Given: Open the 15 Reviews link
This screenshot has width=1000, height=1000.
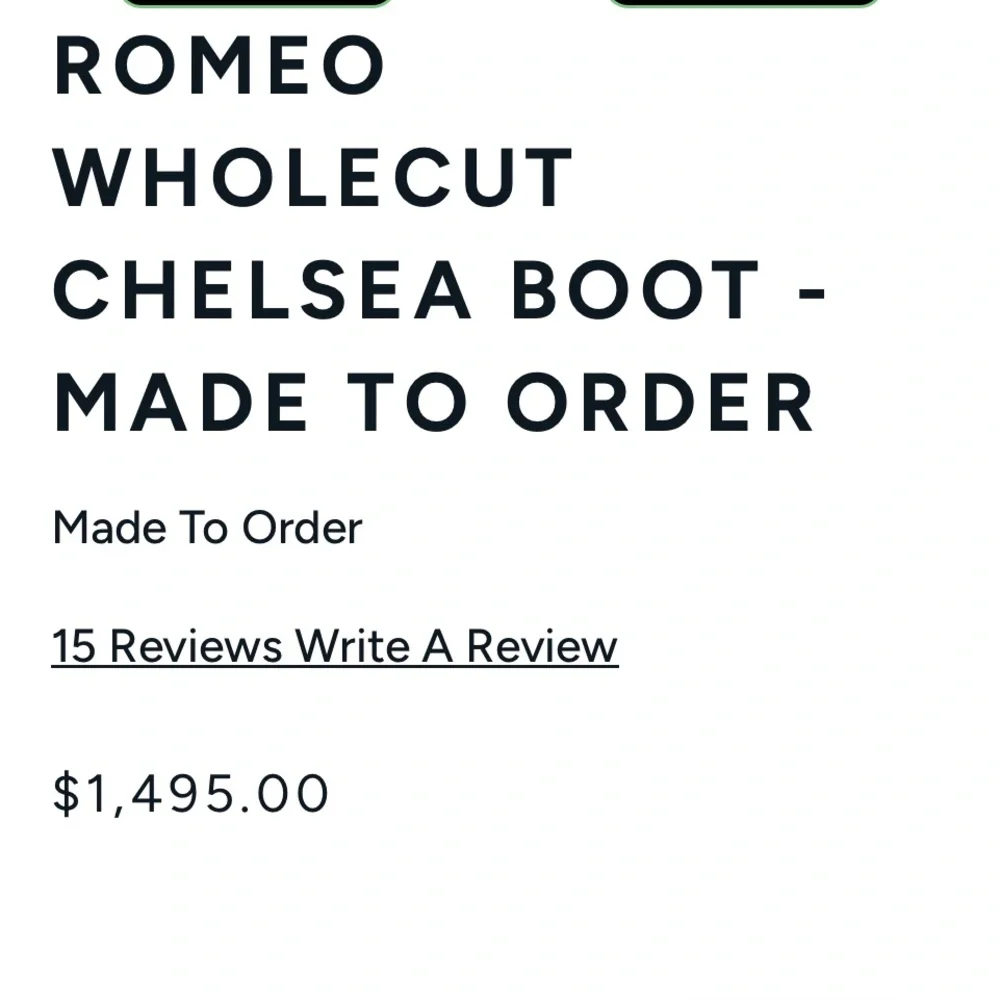Looking at the screenshot, I should tap(167, 646).
